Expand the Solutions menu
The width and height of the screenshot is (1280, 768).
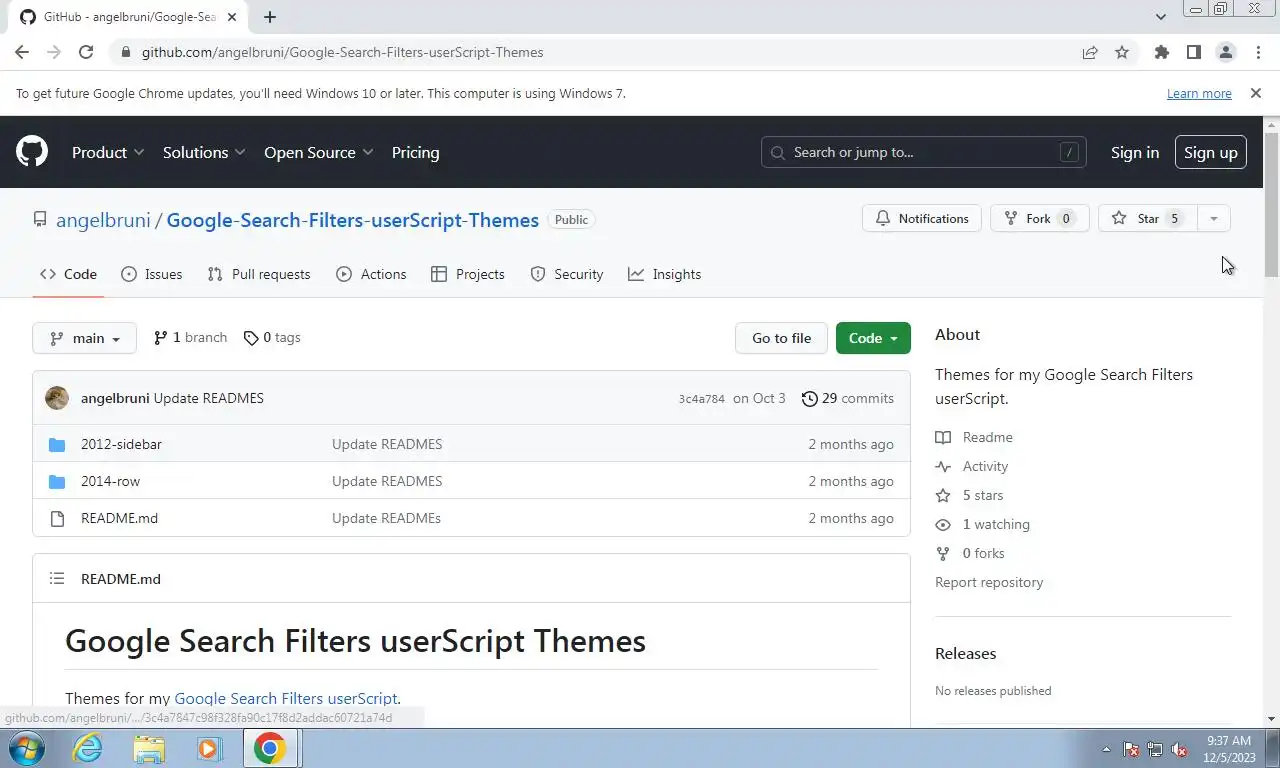(204, 152)
